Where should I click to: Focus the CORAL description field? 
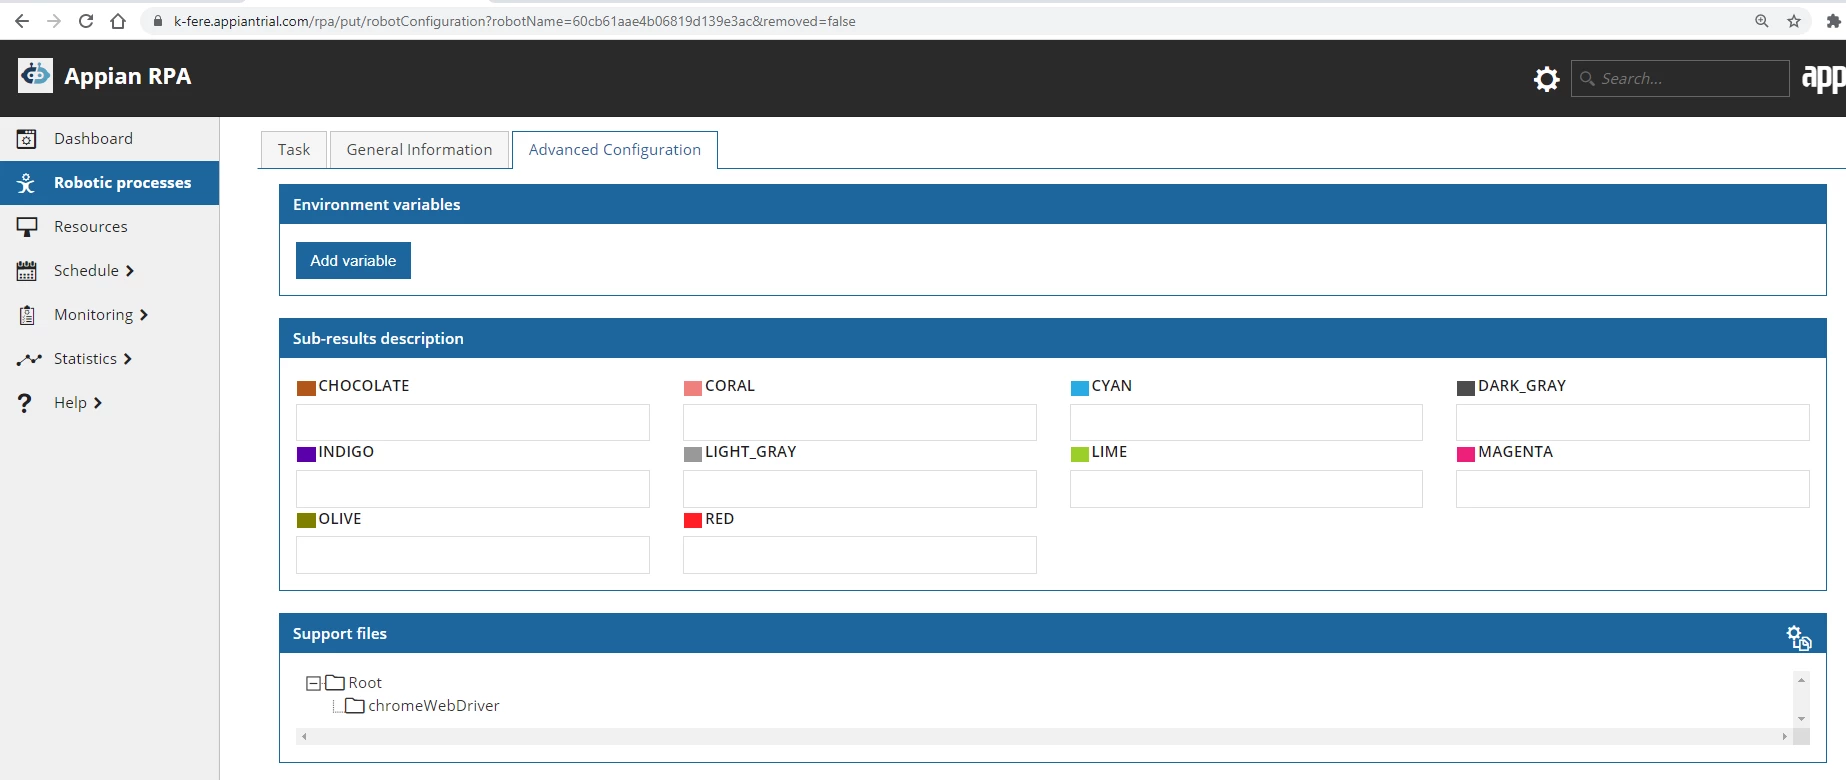(860, 422)
